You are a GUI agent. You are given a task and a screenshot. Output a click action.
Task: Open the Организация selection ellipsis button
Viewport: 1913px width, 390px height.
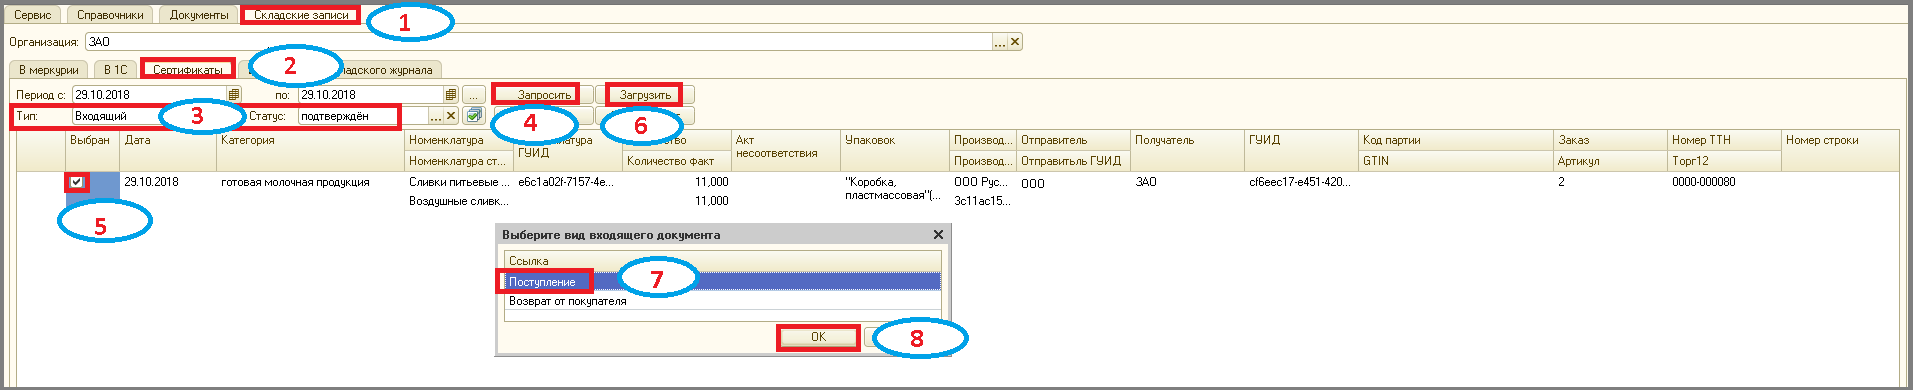click(999, 42)
